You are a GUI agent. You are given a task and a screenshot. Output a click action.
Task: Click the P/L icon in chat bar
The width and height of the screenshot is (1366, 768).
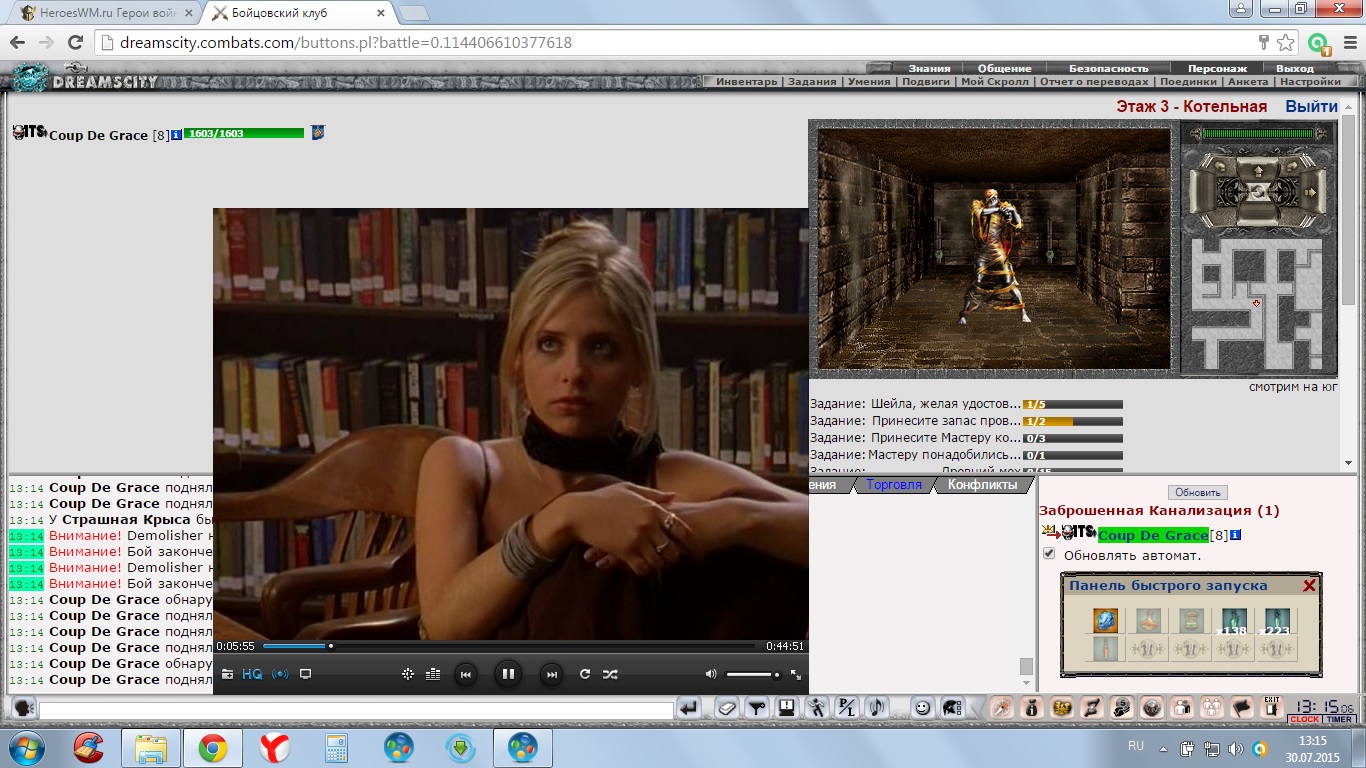click(x=846, y=708)
